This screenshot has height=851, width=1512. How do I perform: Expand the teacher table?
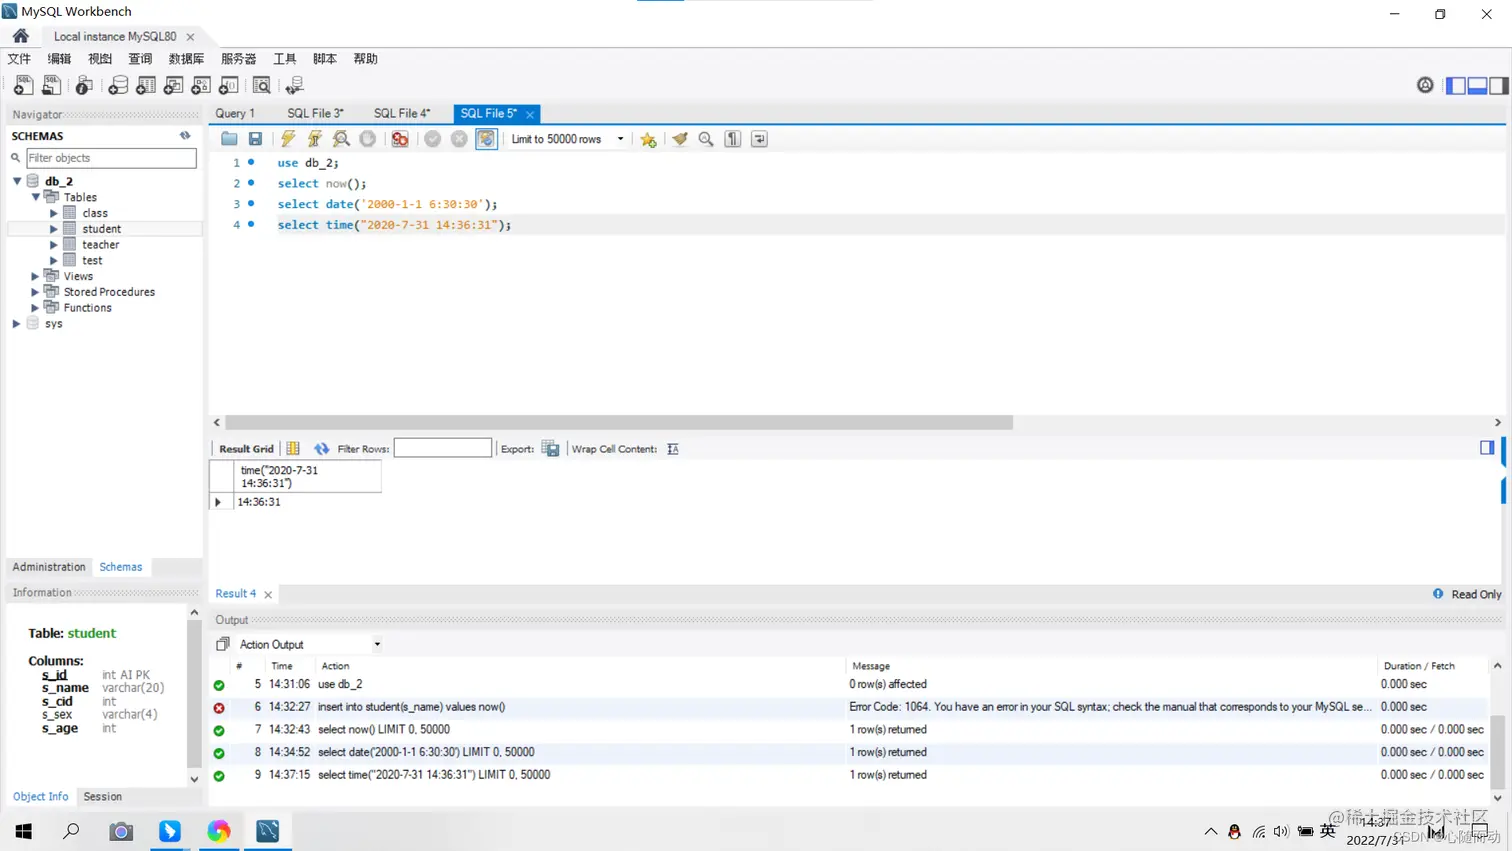[54, 245]
